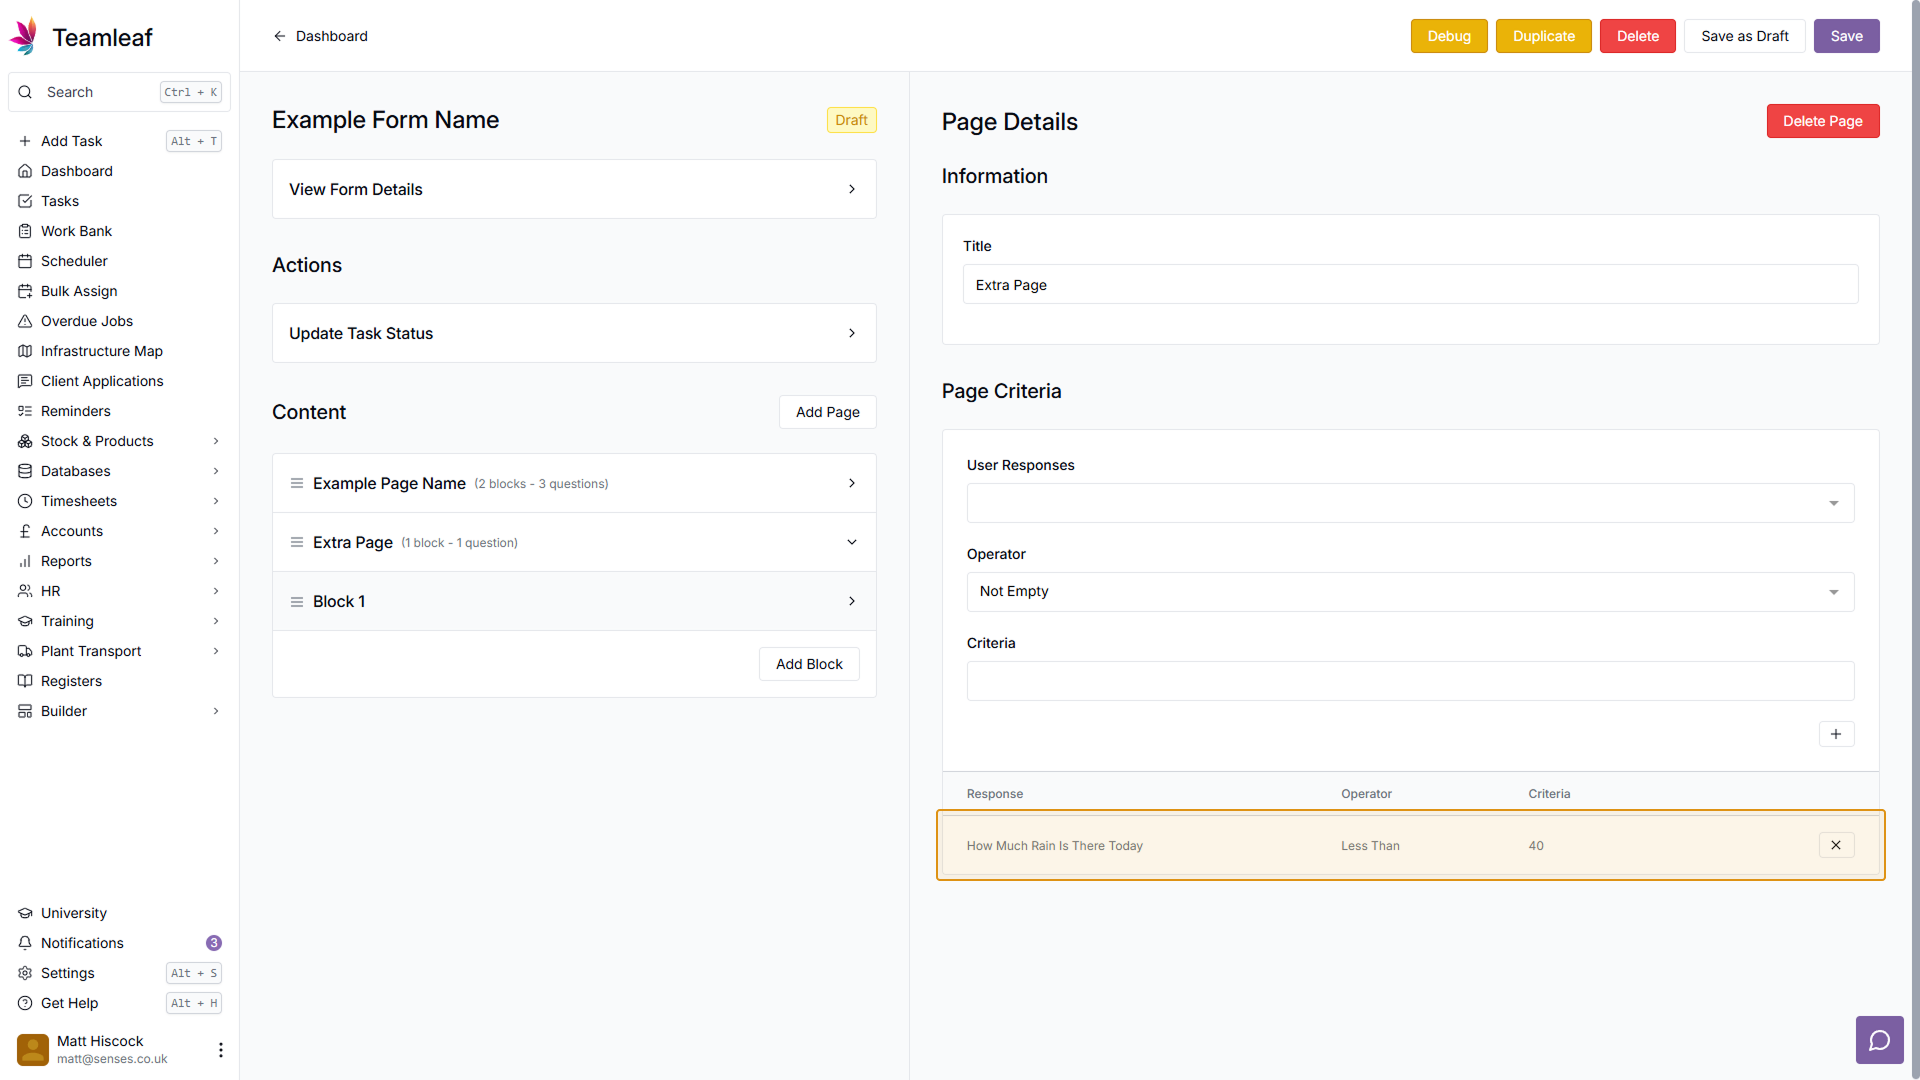
Task: Click the Delete Page button
Action: (x=1822, y=121)
